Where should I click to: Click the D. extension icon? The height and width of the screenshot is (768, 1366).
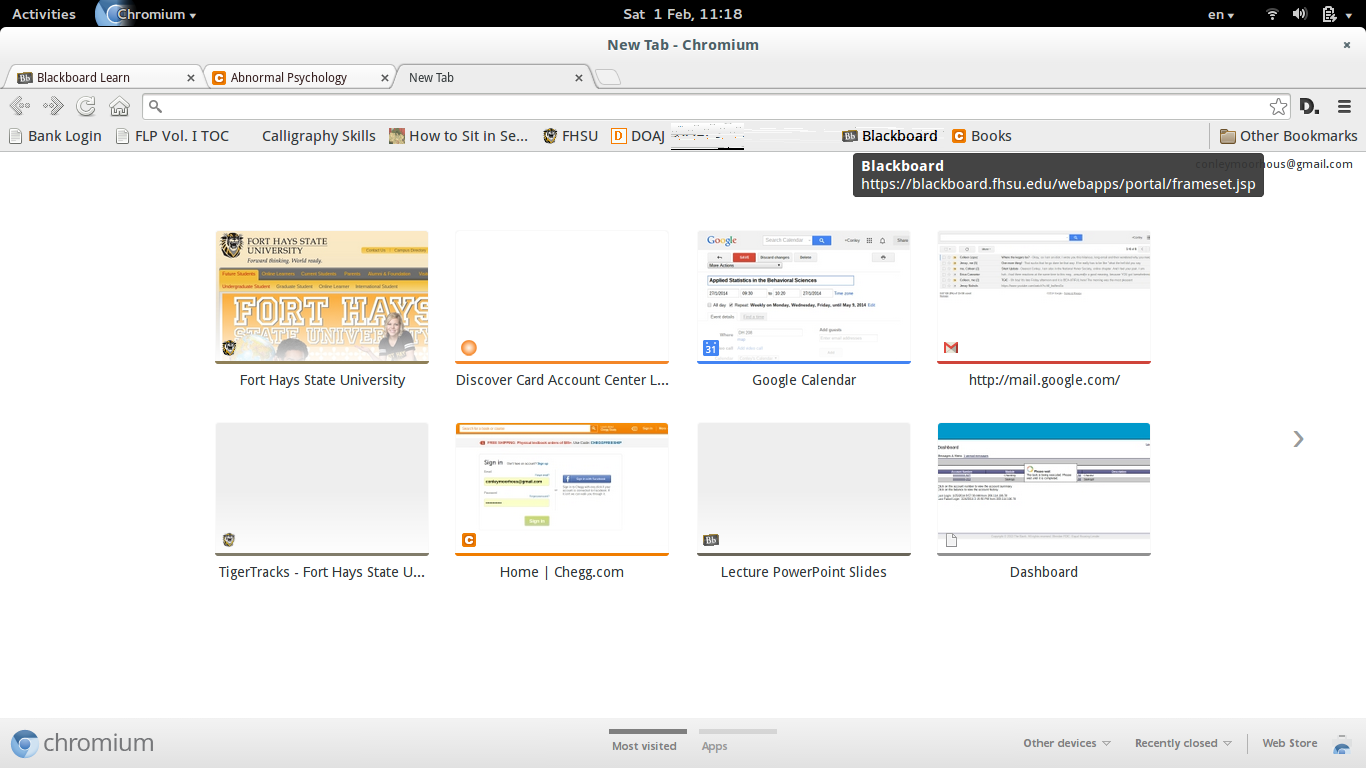pyautogui.click(x=1309, y=106)
